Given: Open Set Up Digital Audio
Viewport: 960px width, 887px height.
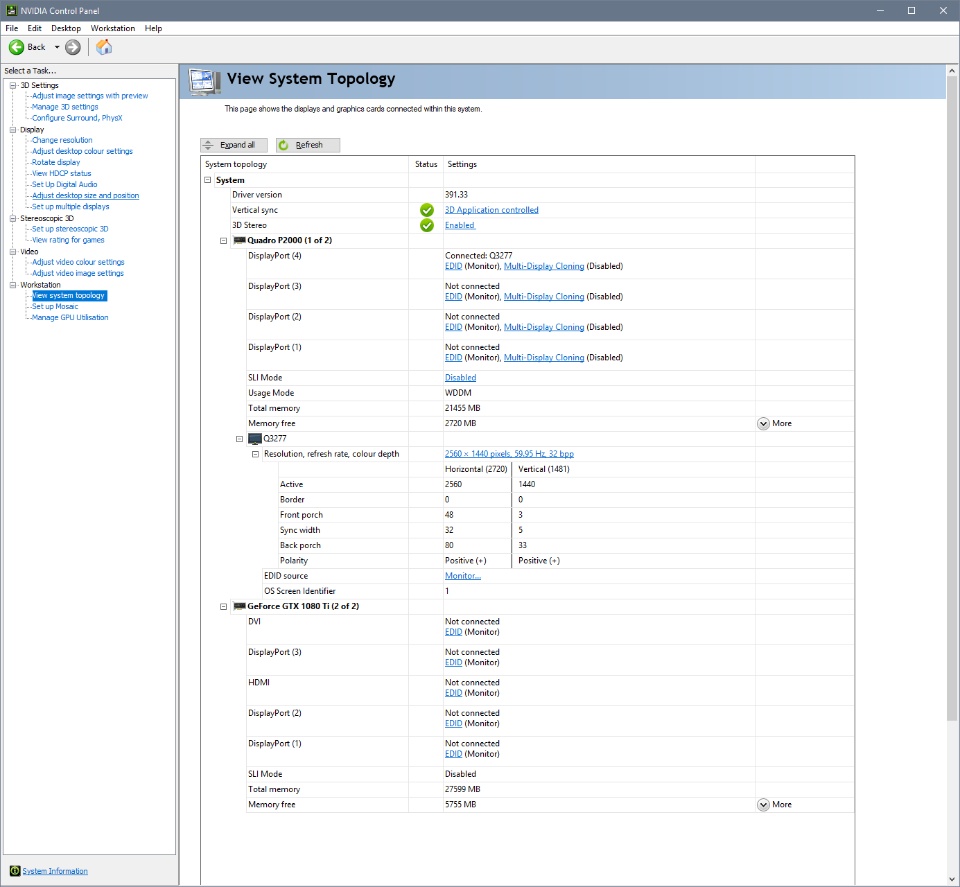Looking at the screenshot, I should (64, 184).
